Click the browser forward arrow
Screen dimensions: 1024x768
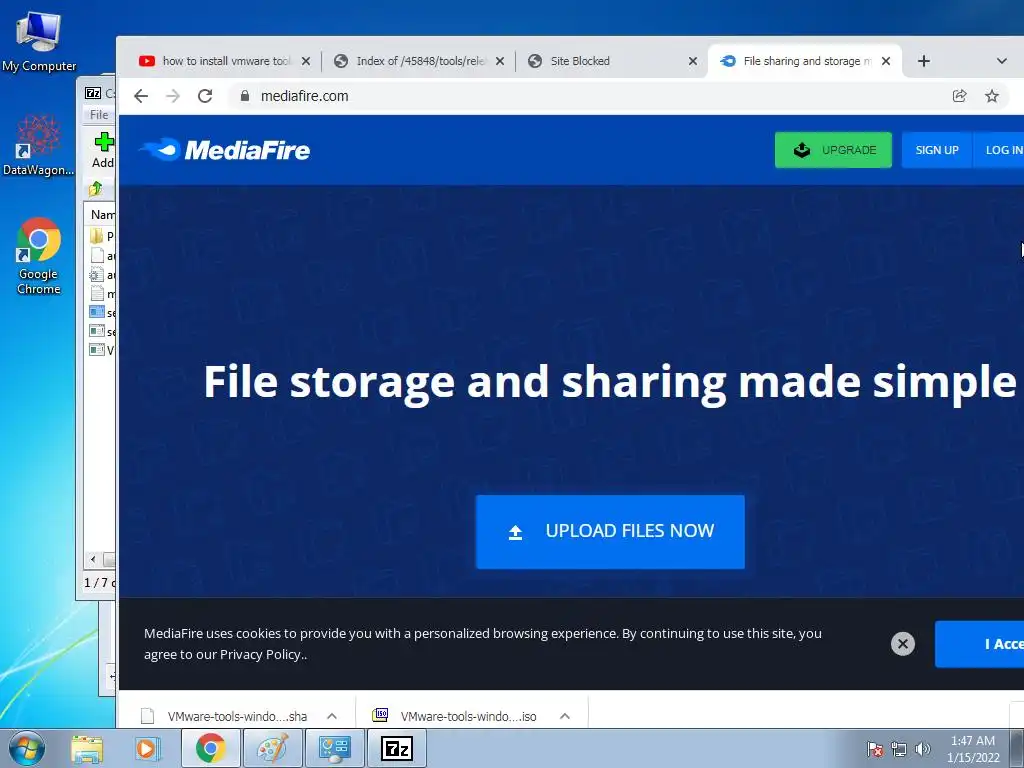tap(172, 96)
